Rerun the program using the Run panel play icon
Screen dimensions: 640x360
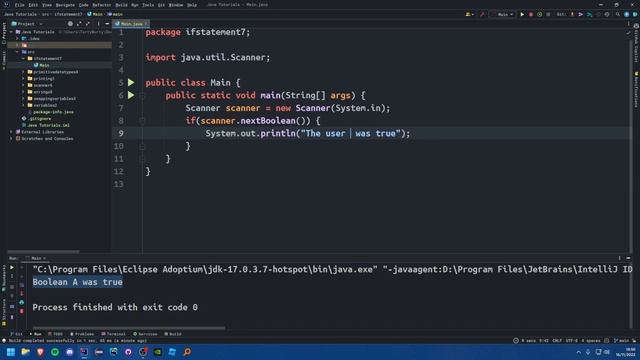[12, 268]
